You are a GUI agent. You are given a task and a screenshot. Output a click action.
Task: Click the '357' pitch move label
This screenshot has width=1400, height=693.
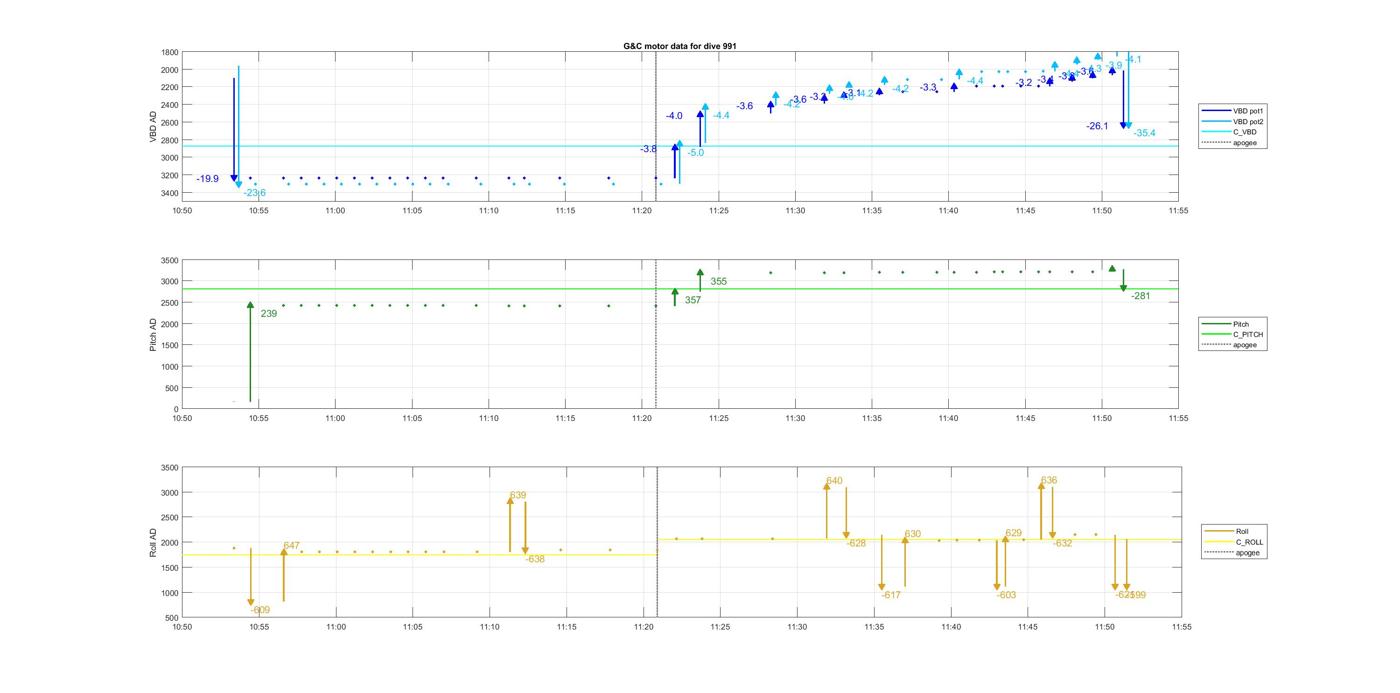click(x=693, y=300)
